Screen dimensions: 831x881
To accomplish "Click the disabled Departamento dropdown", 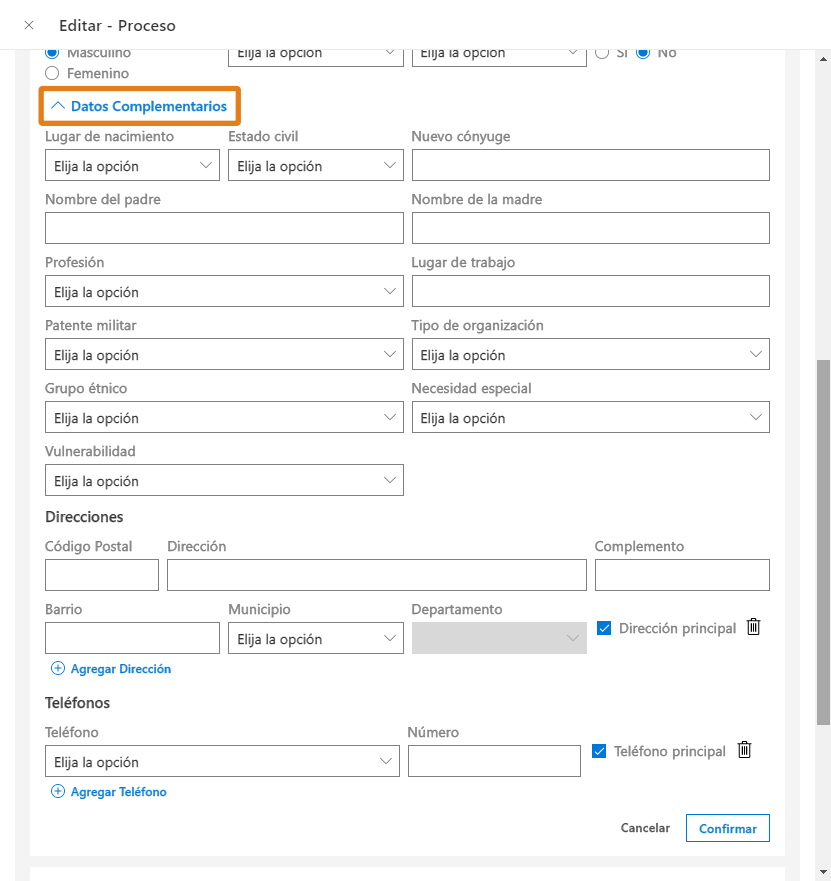I will point(499,638).
